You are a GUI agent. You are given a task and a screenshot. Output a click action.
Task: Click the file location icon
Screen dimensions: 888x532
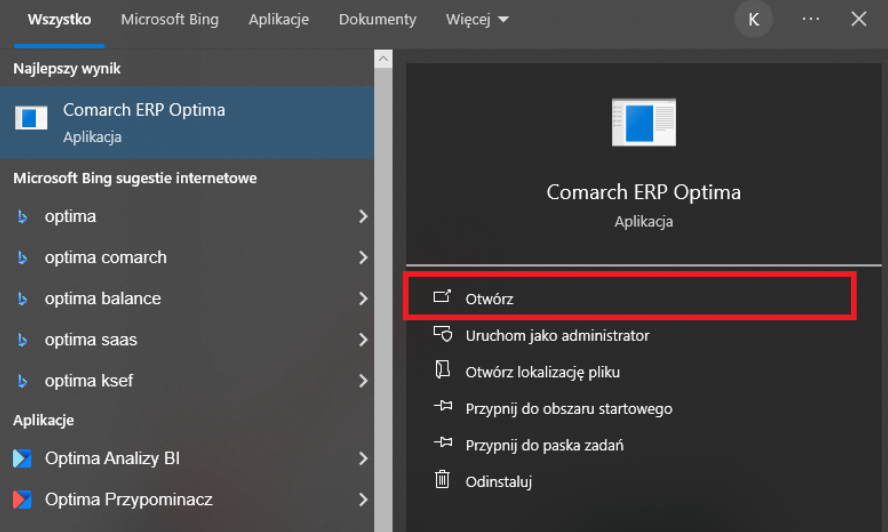coord(442,369)
